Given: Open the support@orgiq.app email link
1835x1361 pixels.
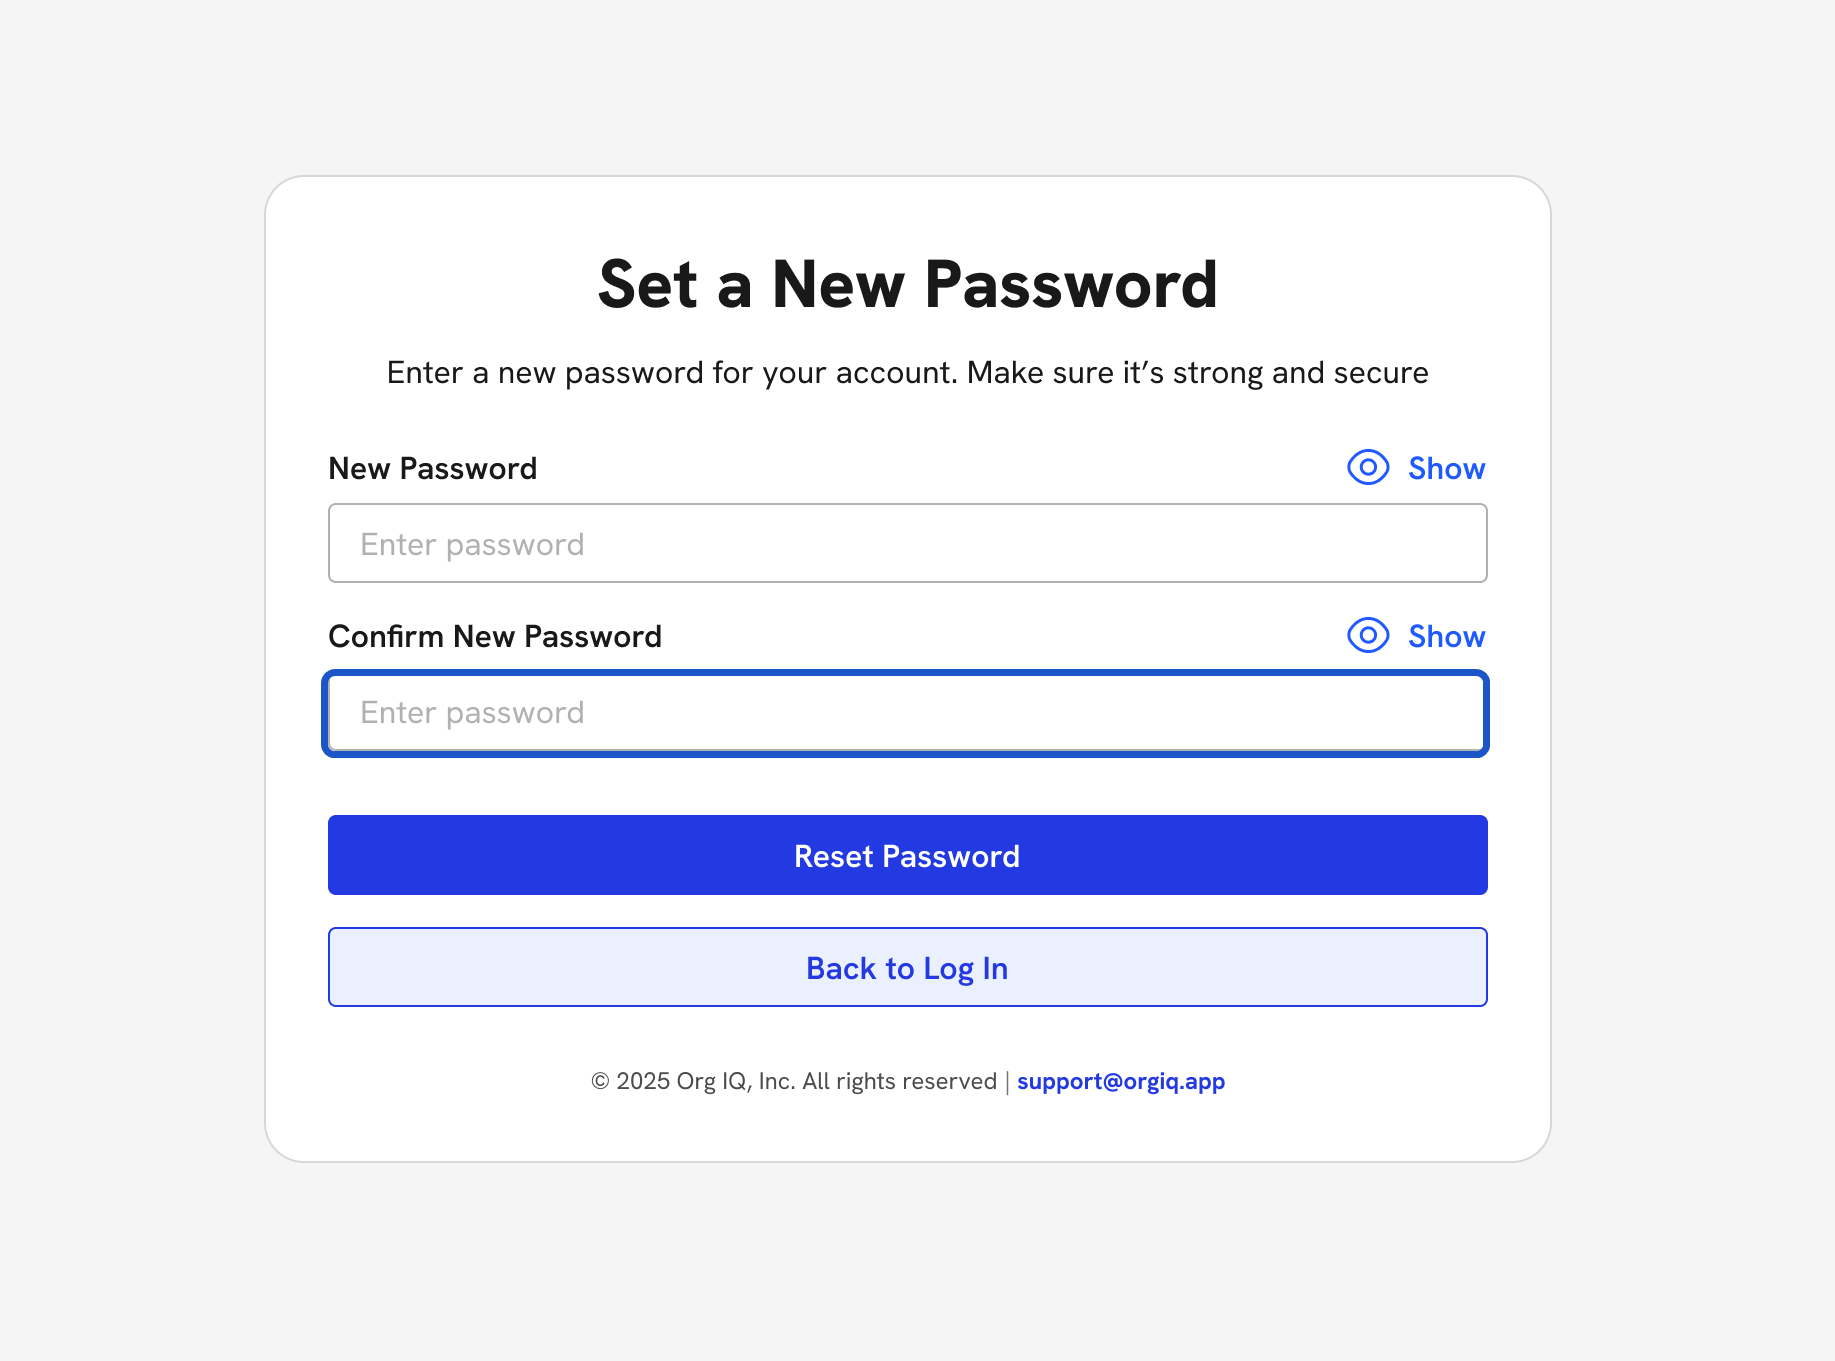Looking at the screenshot, I should pyautogui.click(x=1120, y=1081).
